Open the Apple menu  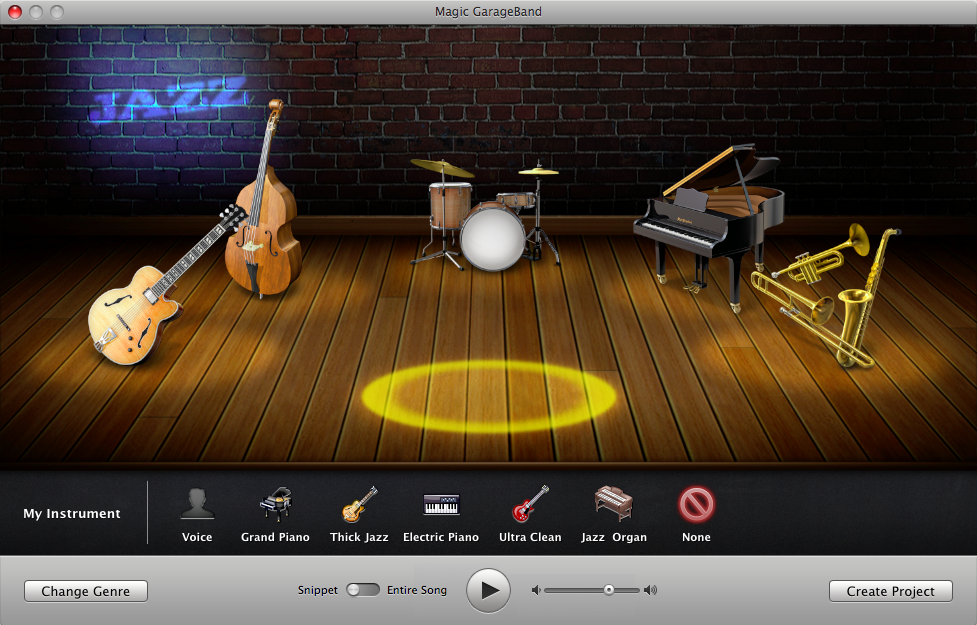coord(13,12)
